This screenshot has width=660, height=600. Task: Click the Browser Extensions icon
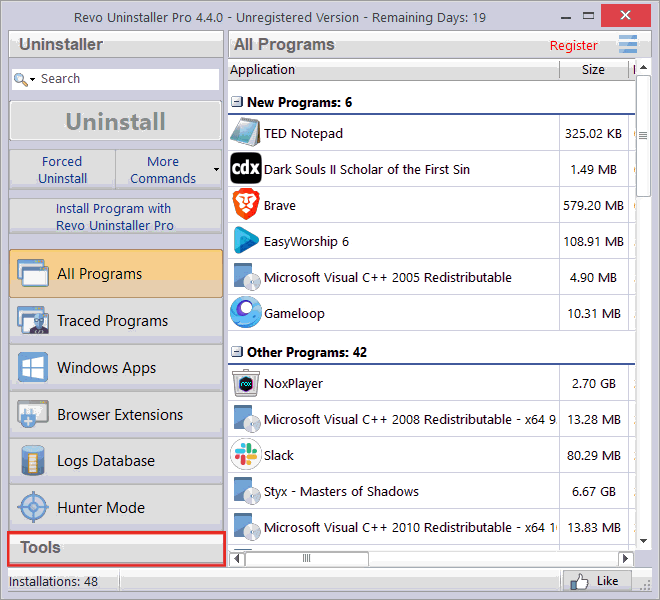tap(33, 414)
